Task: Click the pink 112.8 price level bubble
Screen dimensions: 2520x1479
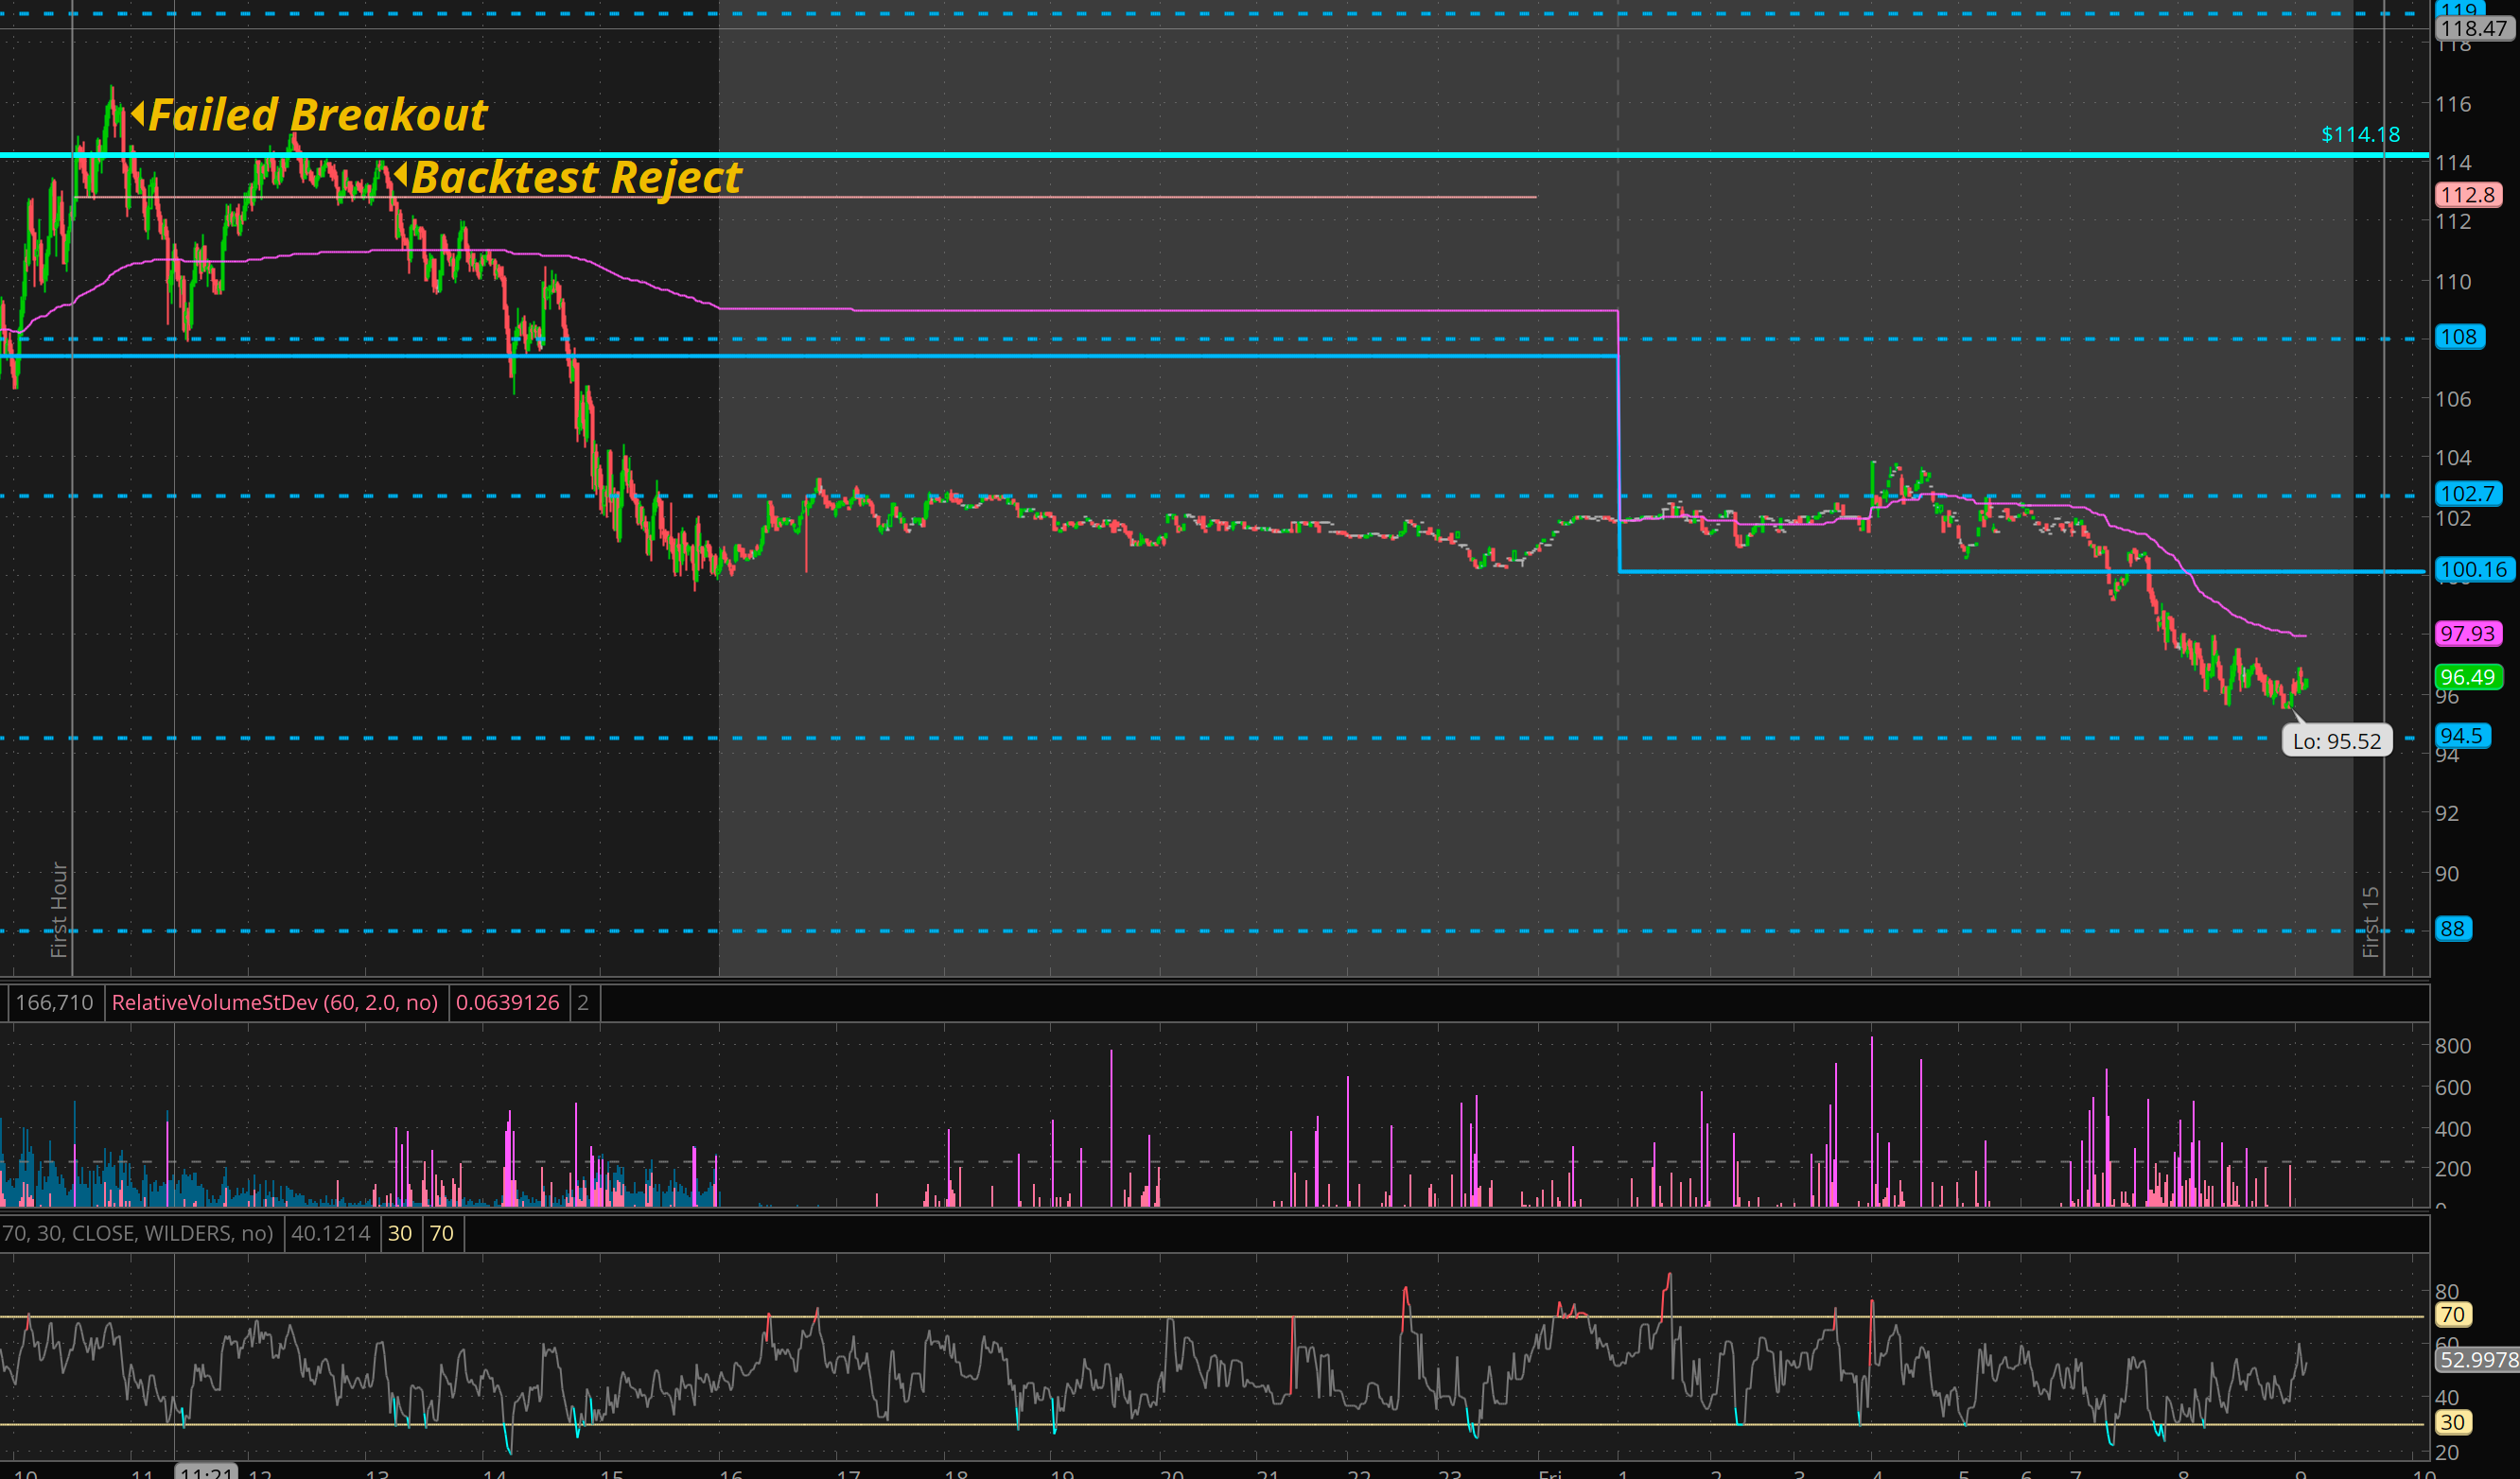Action: [x=2467, y=195]
